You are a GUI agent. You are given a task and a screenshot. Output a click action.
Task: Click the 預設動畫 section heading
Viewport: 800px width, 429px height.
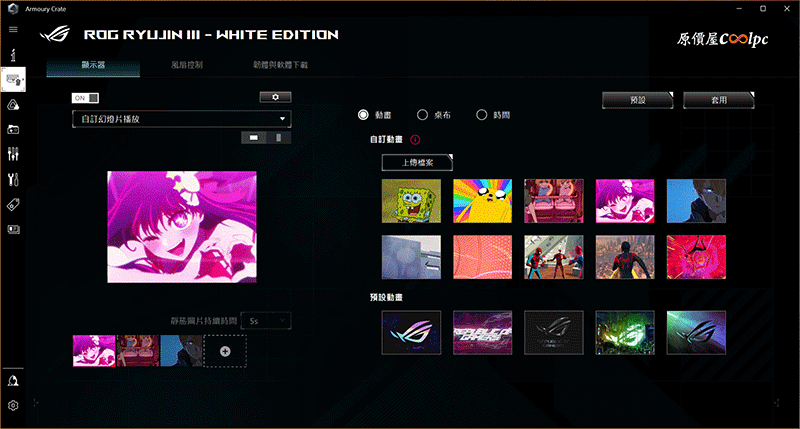coord(386,297)
